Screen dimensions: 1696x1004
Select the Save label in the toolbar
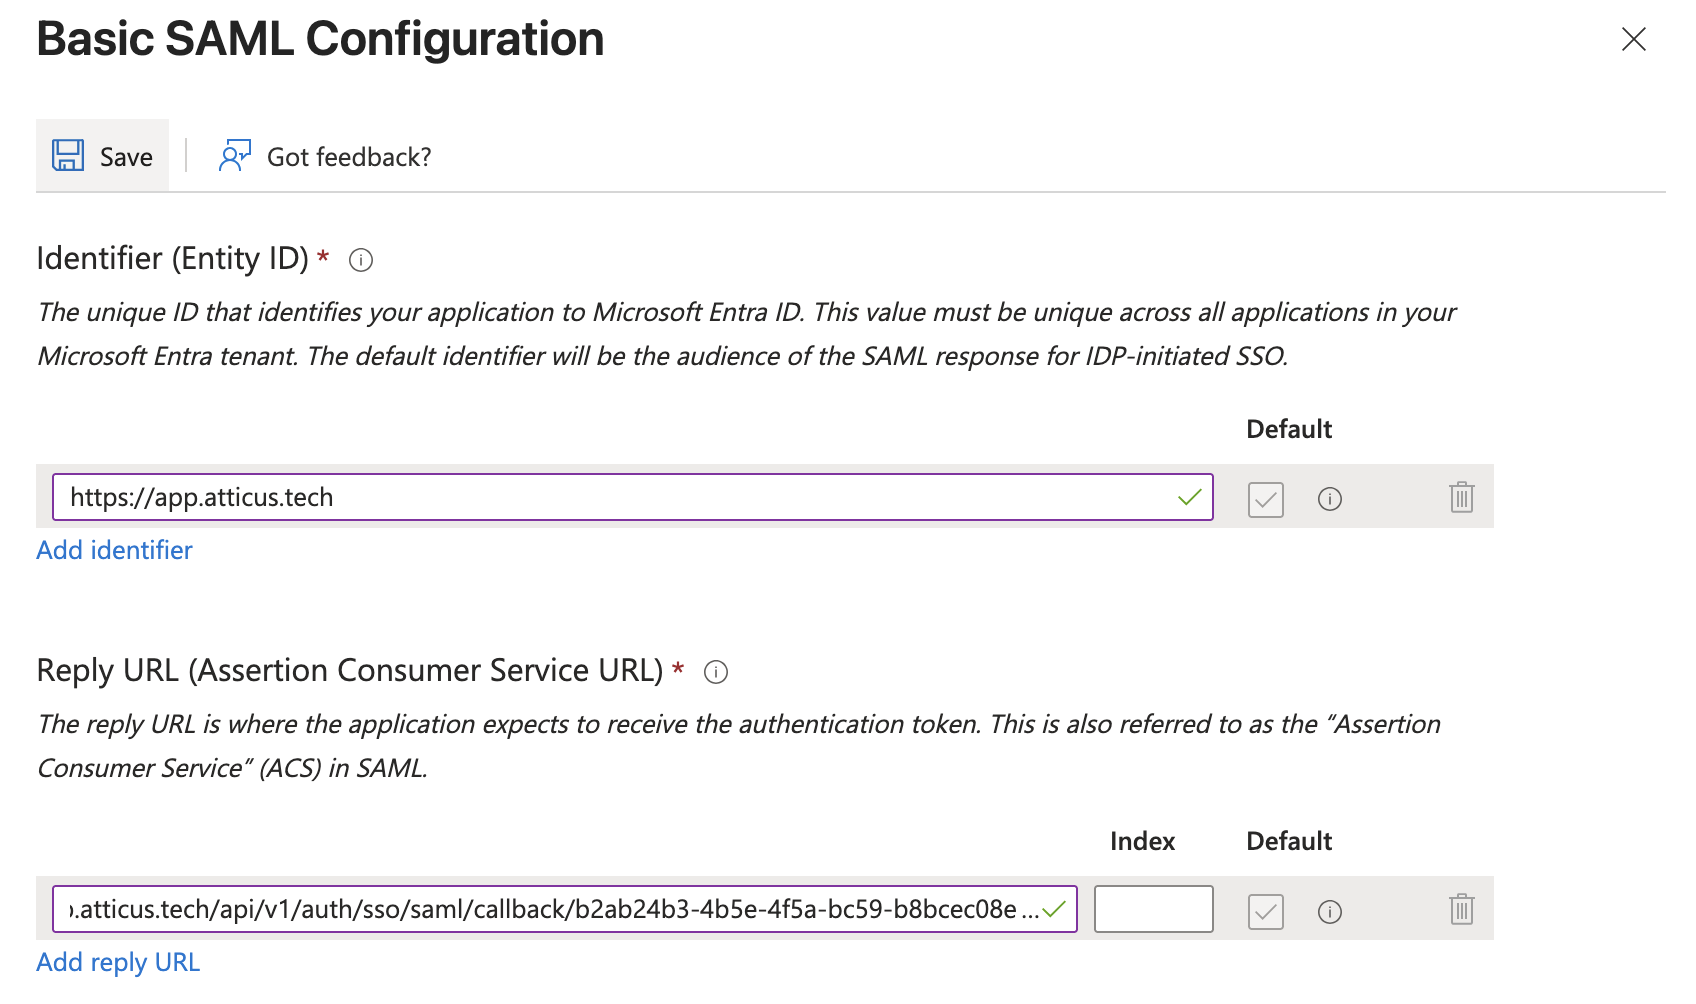point(124,156)
